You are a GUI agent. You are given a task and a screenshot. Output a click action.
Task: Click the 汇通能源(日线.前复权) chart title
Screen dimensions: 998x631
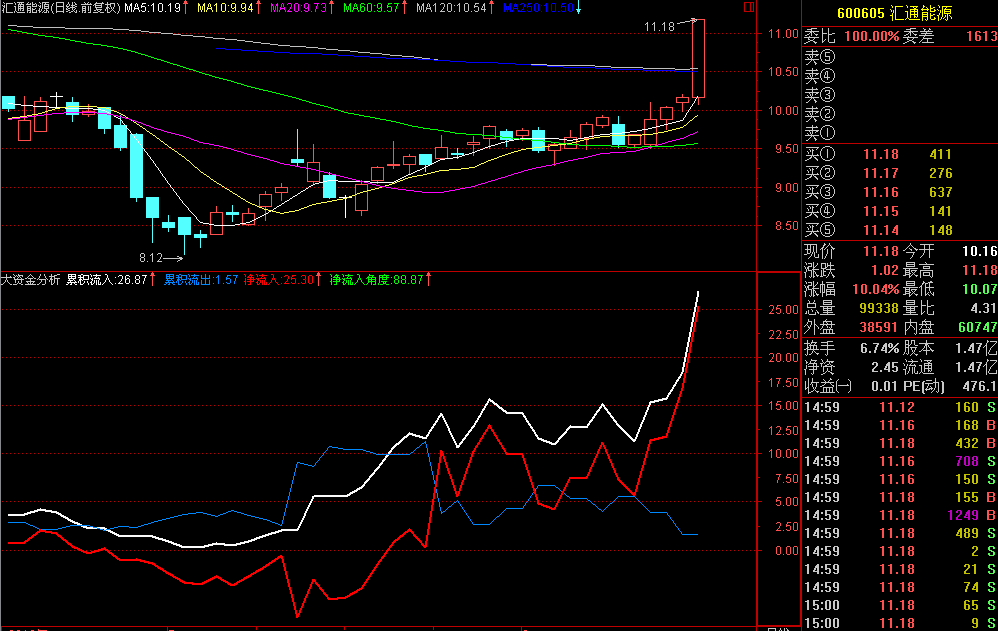[x=60, y=8]
